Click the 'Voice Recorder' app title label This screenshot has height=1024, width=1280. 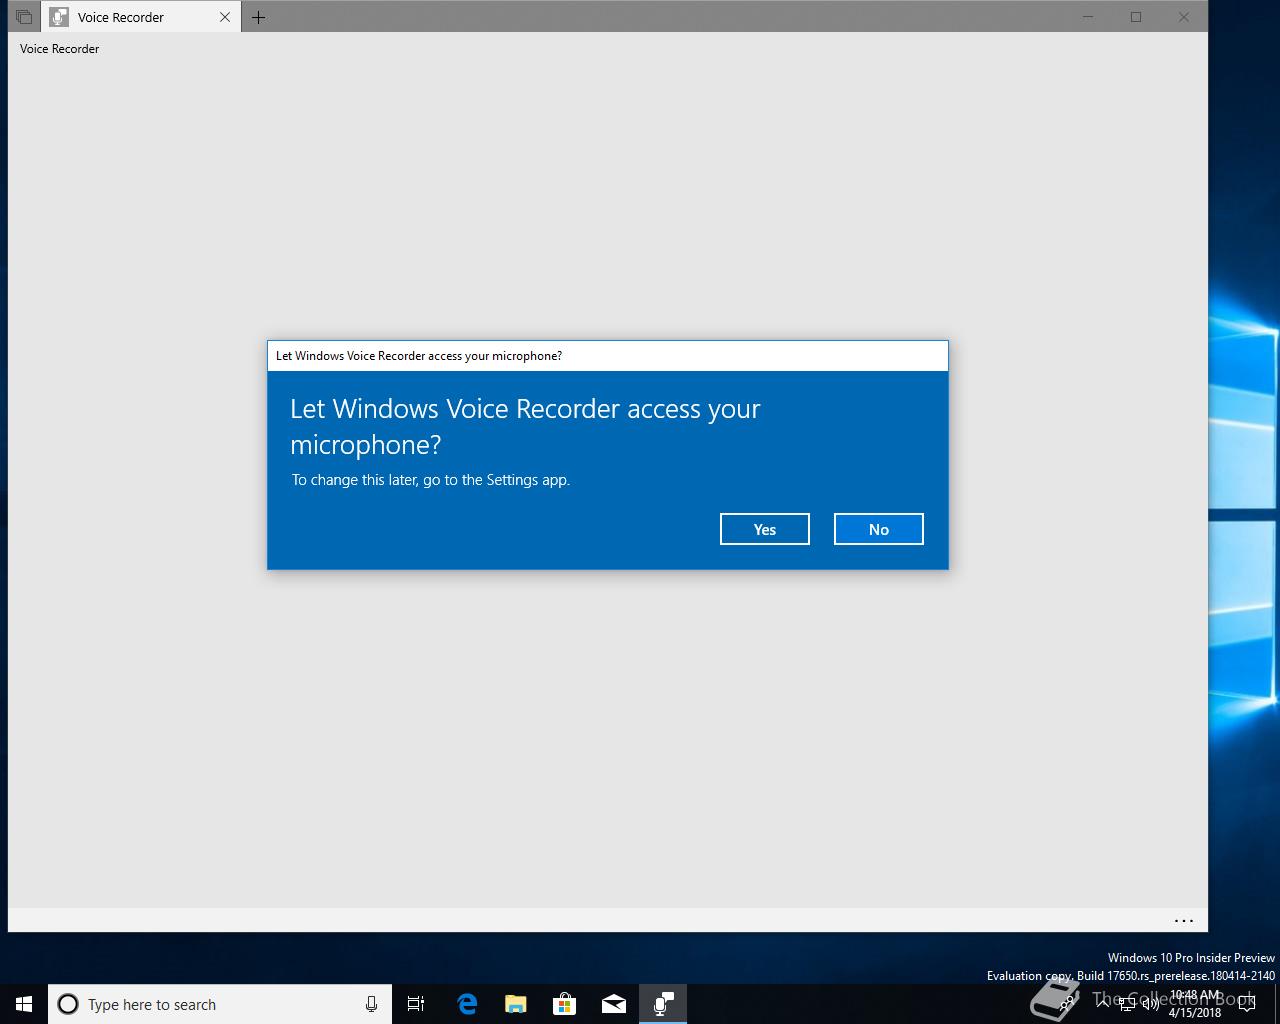(59, 48)
